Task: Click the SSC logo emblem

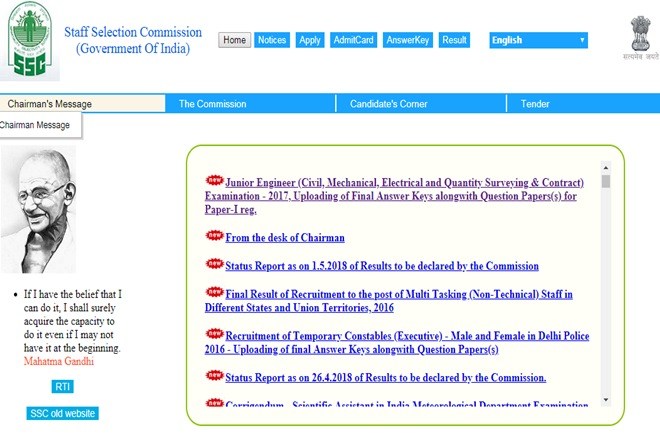Action: pos(29,40)
